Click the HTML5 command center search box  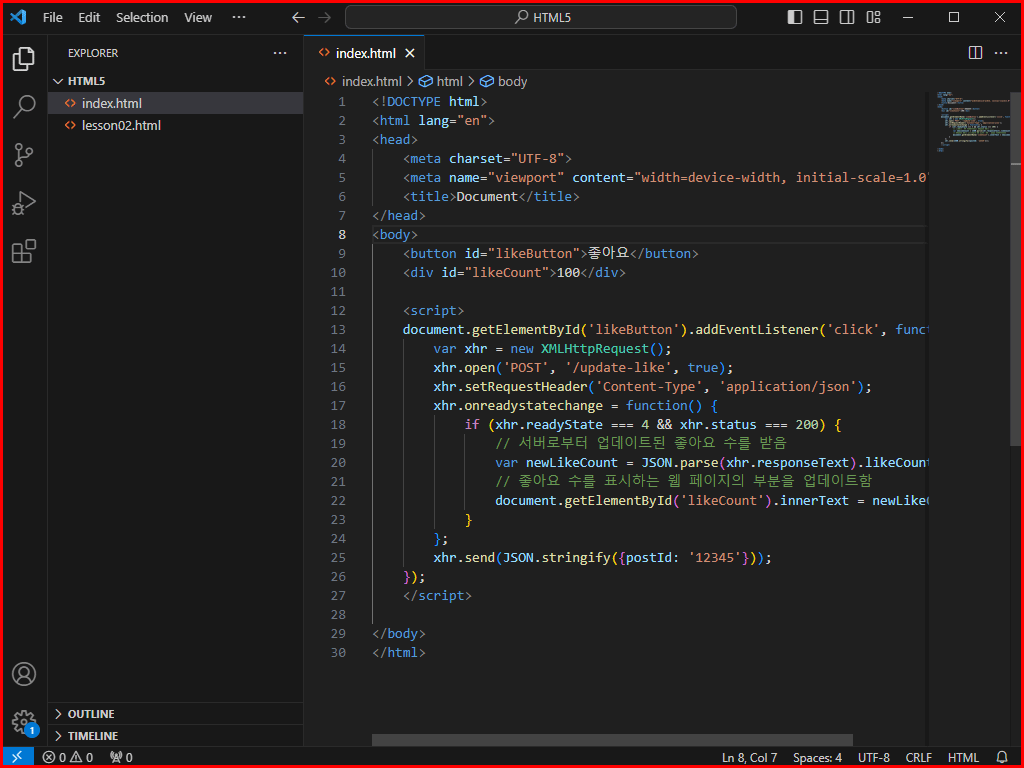541,18
